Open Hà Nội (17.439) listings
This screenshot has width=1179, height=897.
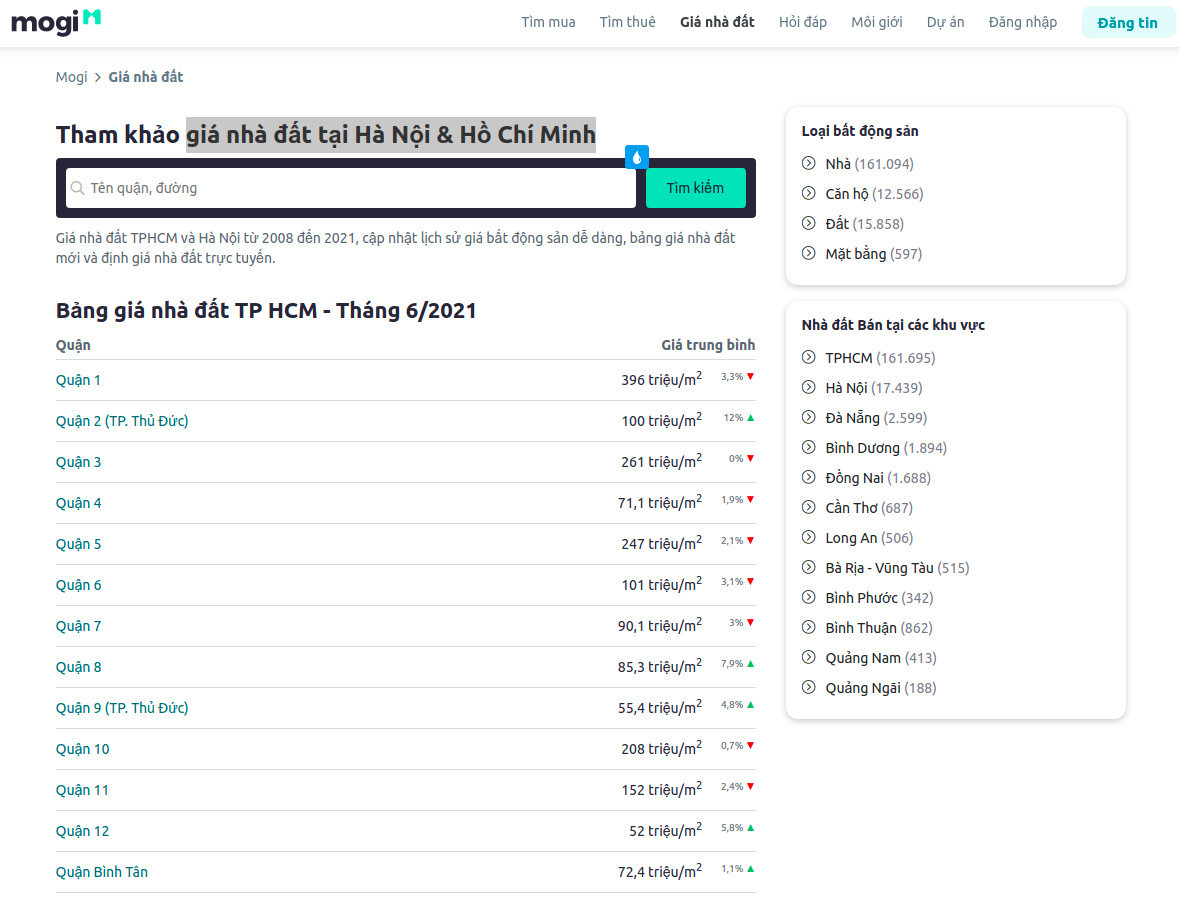pos(874,388)
